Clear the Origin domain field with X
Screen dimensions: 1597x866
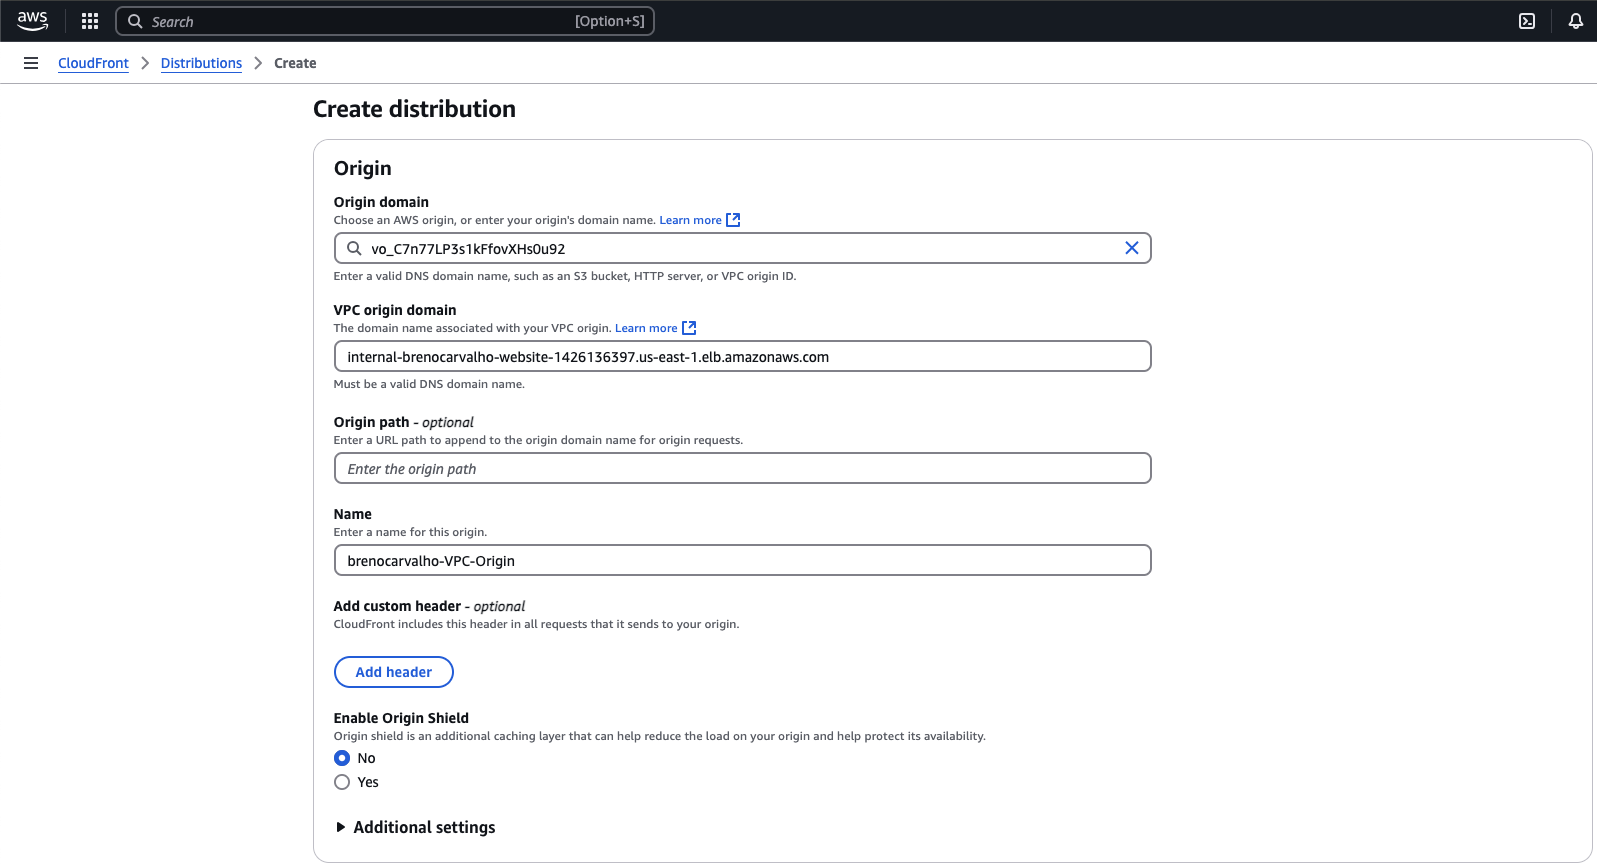click(1131, 248)
